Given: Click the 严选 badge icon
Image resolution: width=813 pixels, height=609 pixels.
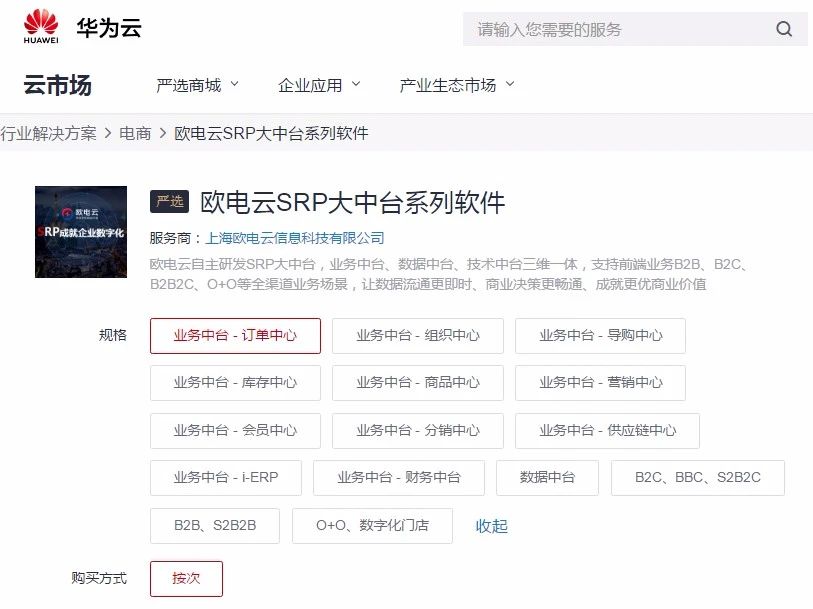Looking at the screenshot, I should coord(170,202).
